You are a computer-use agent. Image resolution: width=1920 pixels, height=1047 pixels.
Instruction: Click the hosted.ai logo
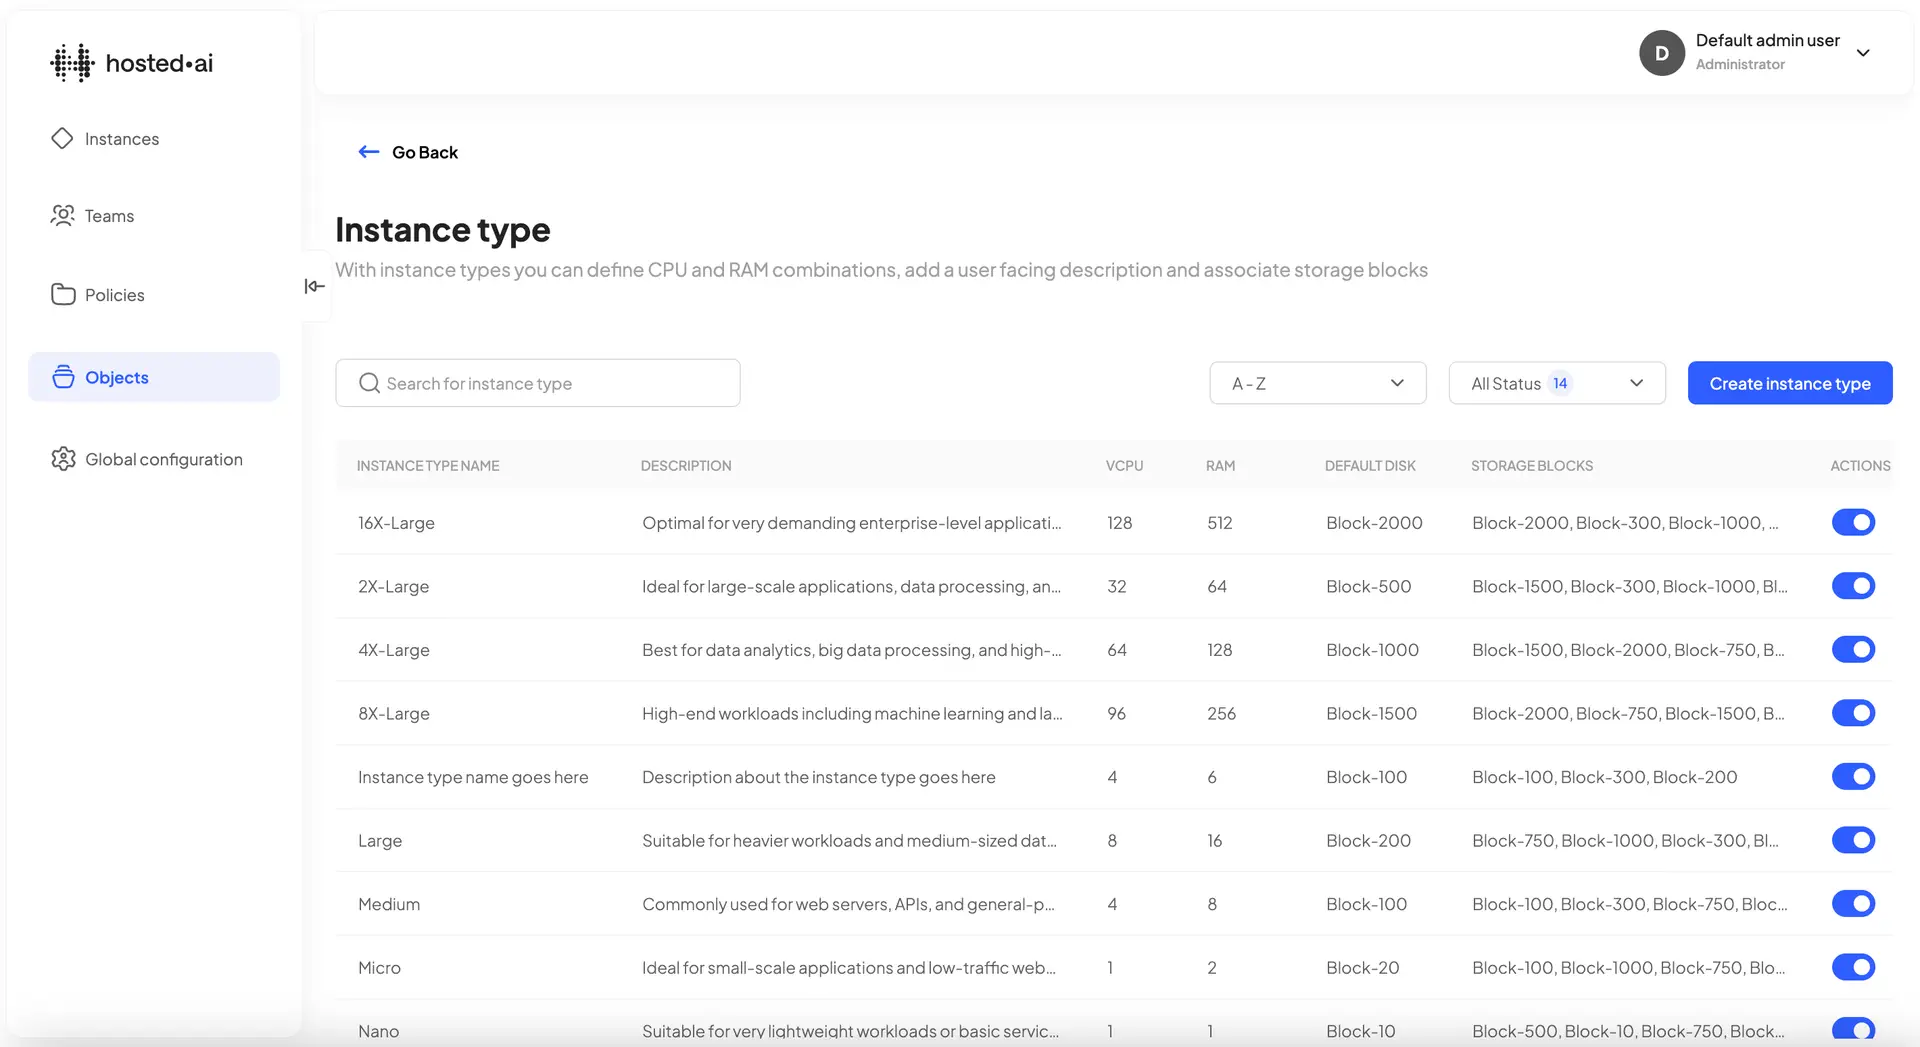pos(131,62)
